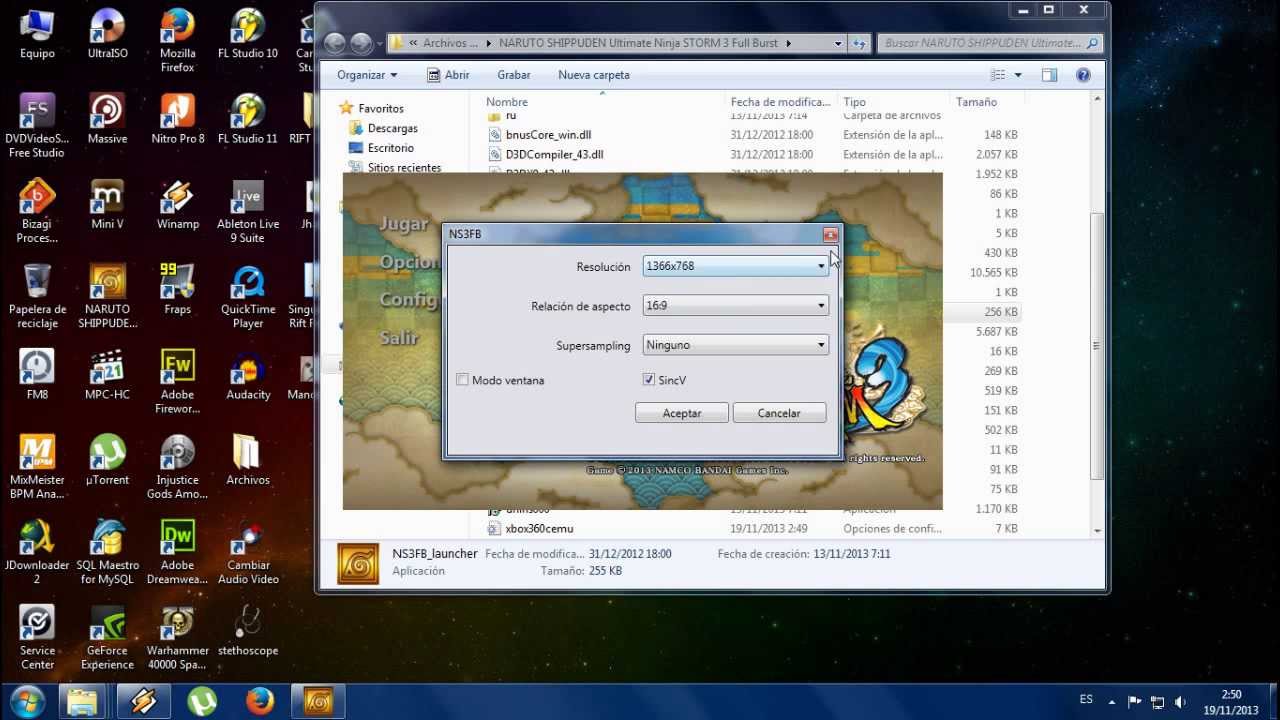
Task: Click the DVDVideoSoft Free Studio icon
Action: [x=37, y=126]
